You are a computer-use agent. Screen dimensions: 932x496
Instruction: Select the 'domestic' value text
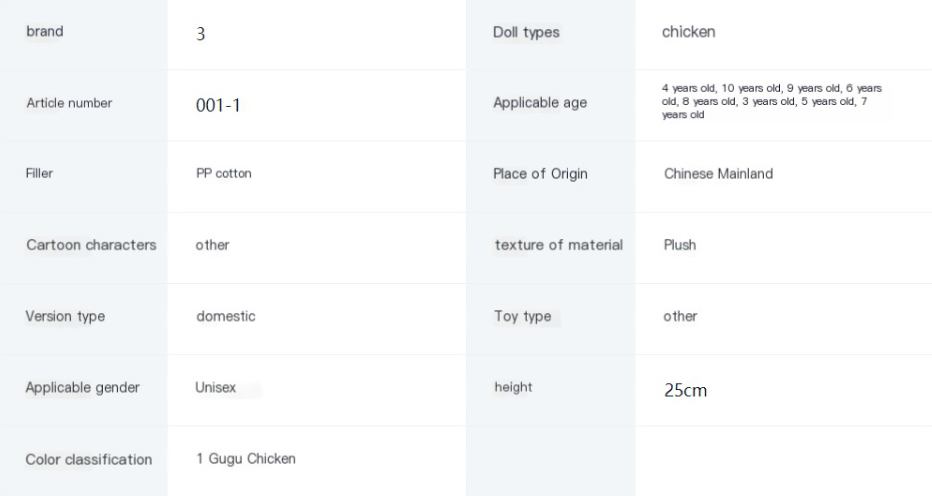tap(226, 317)
